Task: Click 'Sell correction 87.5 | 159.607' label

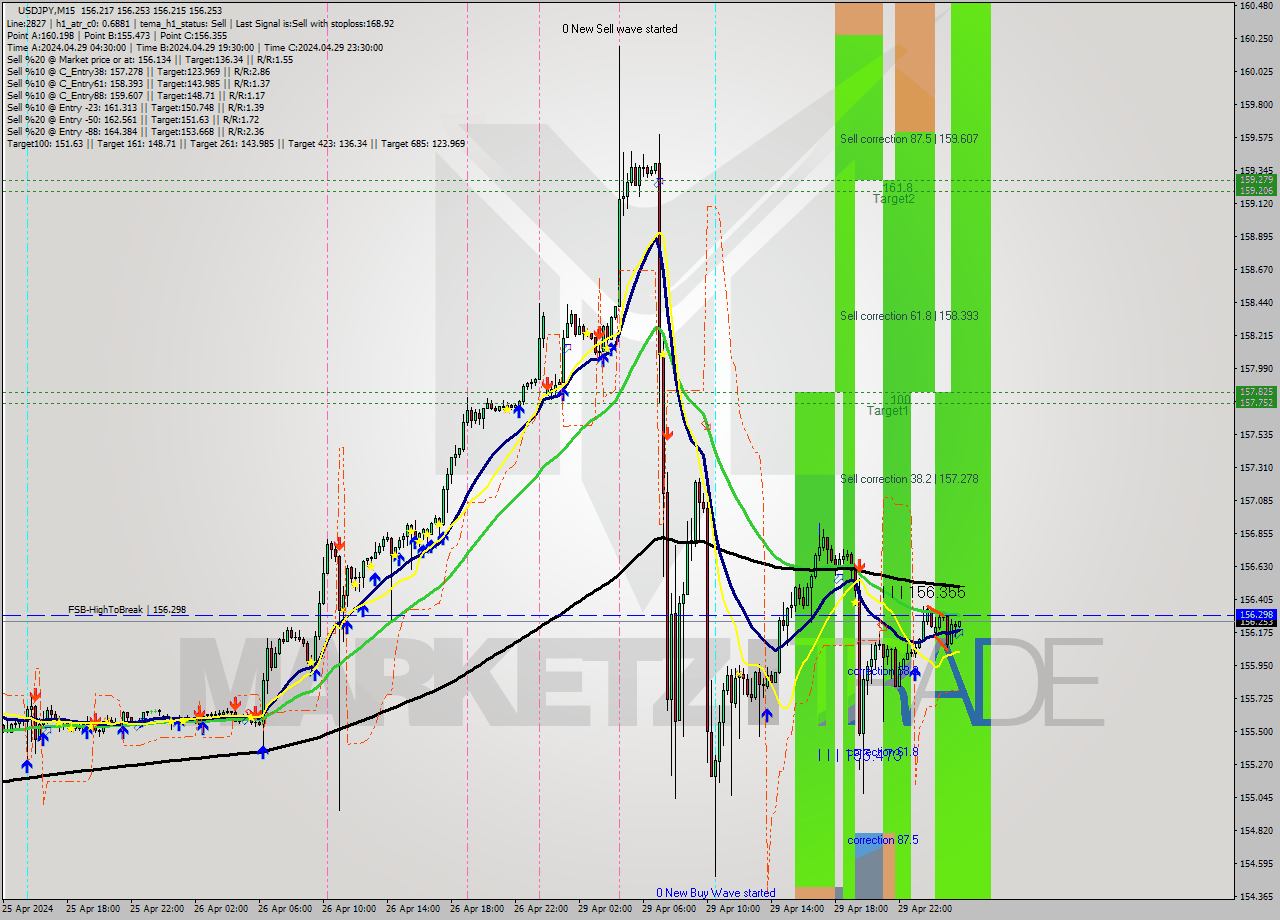Action: click(x=909, y=139)
